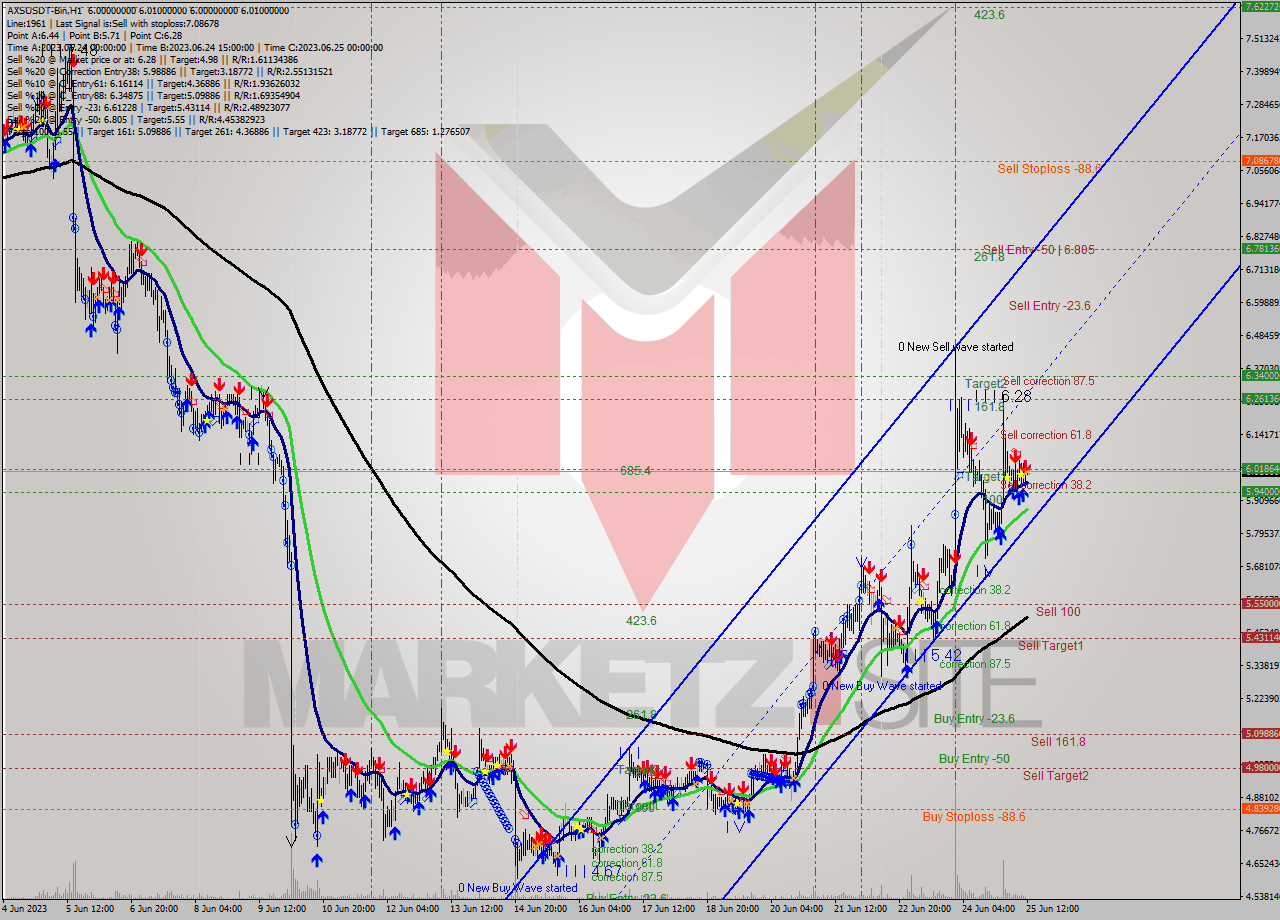1280x920 pixels.
Task: Select the 'Buy Stoploss -88.6' label
Action: tap(973, 817)
